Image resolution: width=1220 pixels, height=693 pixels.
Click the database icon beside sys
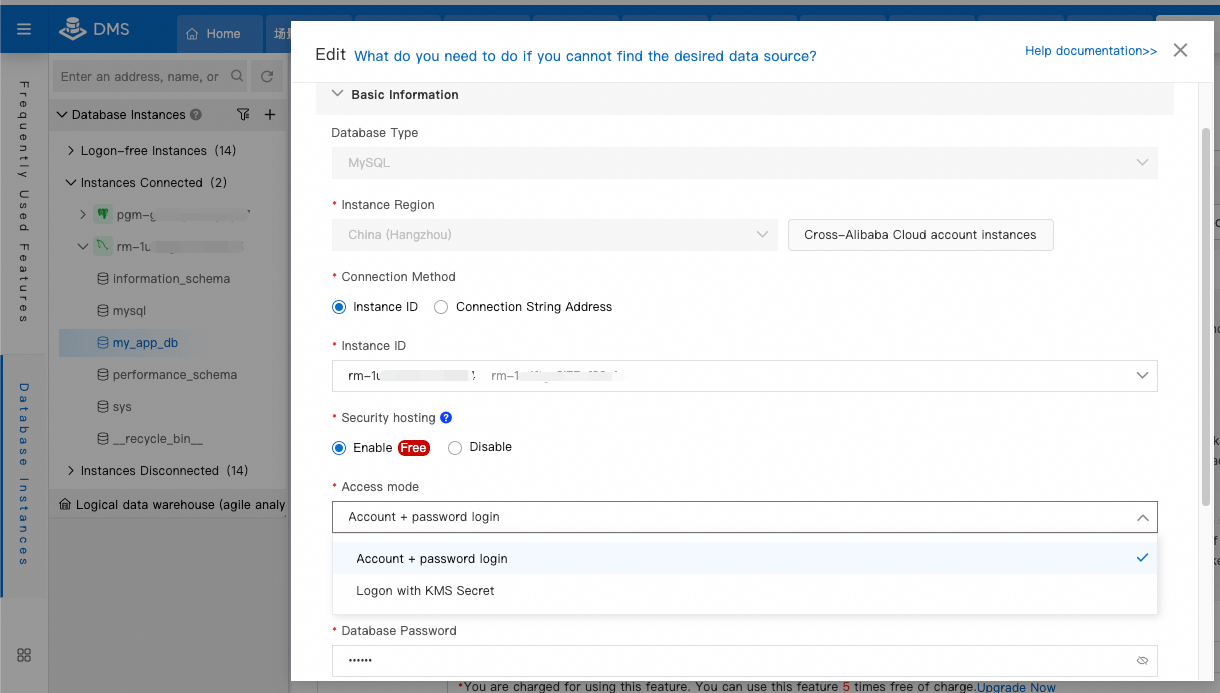tap(102, 407)
